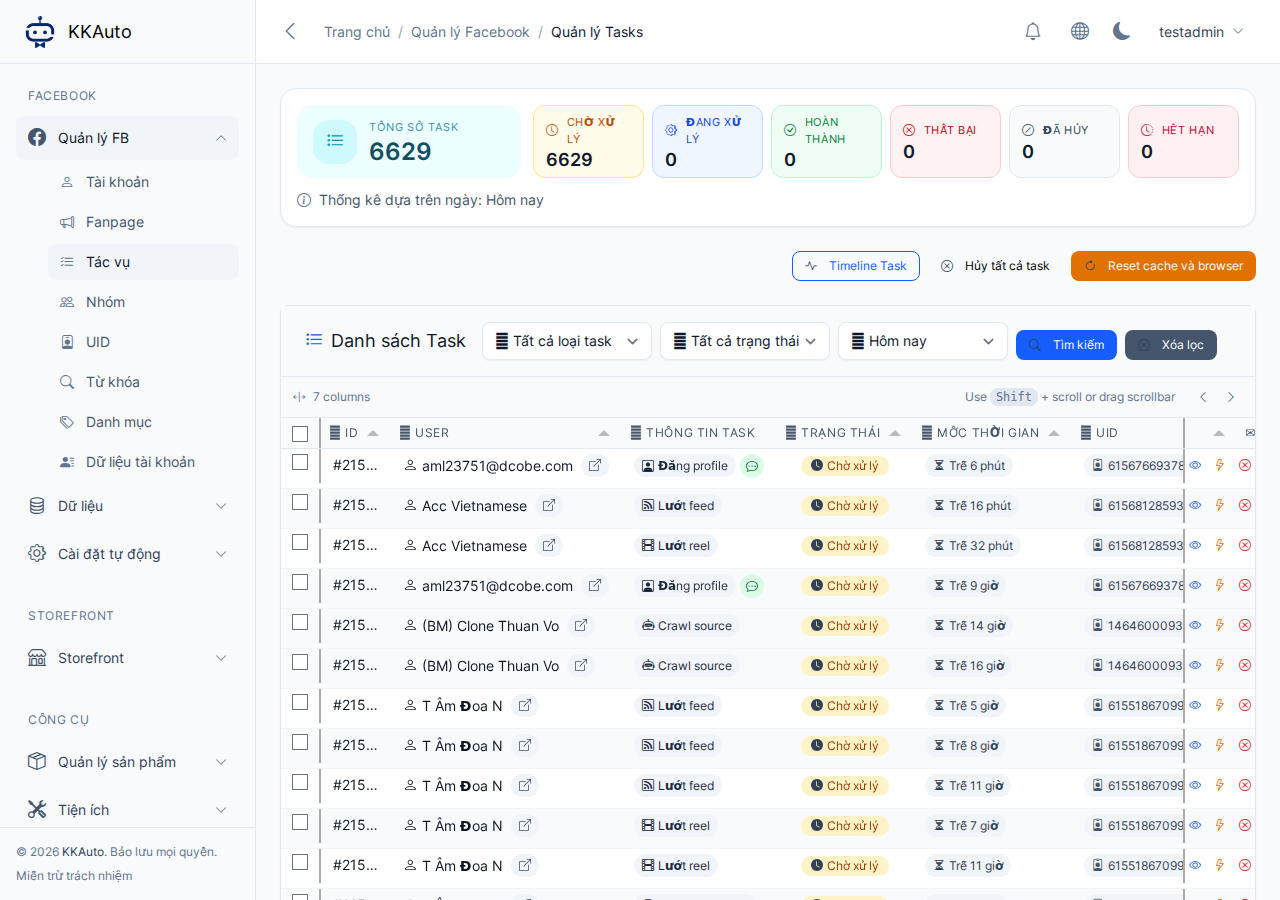1280x900 pixels.
Task: Click green comment icon in Trễ 6 phút row
Action: tap(752, 466)
